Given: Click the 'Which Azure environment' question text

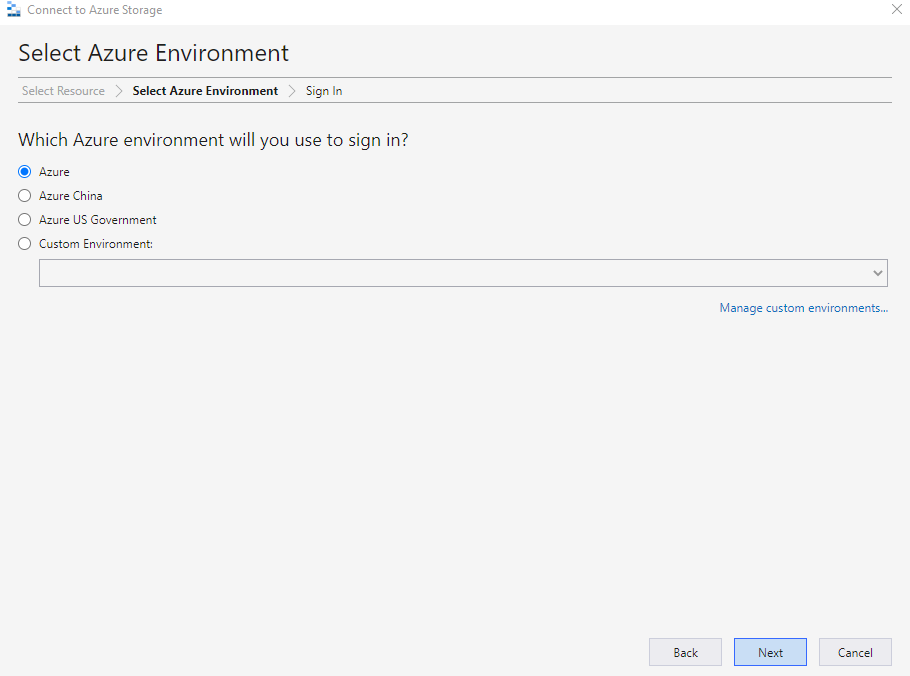Looking at the screenshot, I should pyautogui.click(x=213, y=140).
